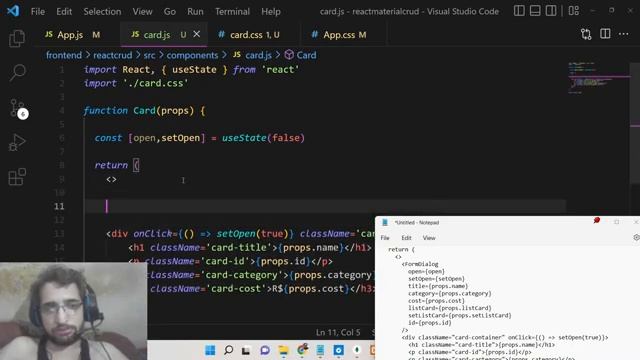Screen dimensions: 640x360
Task: Click the editor minimap
Action: click(x=598, y=78)
